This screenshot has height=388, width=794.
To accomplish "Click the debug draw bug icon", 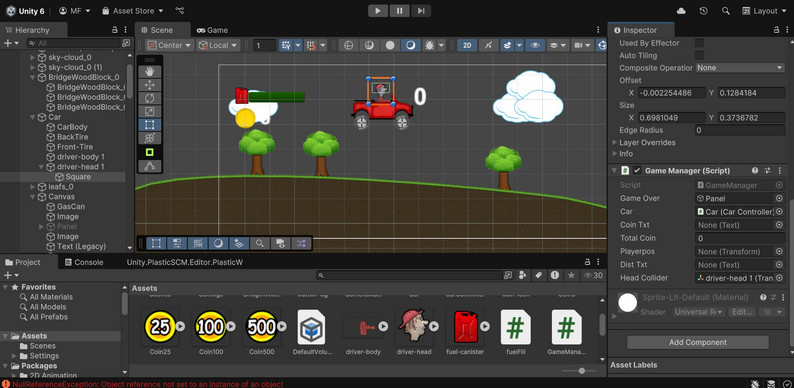I will pyautogui.click(x=429, y=45).
